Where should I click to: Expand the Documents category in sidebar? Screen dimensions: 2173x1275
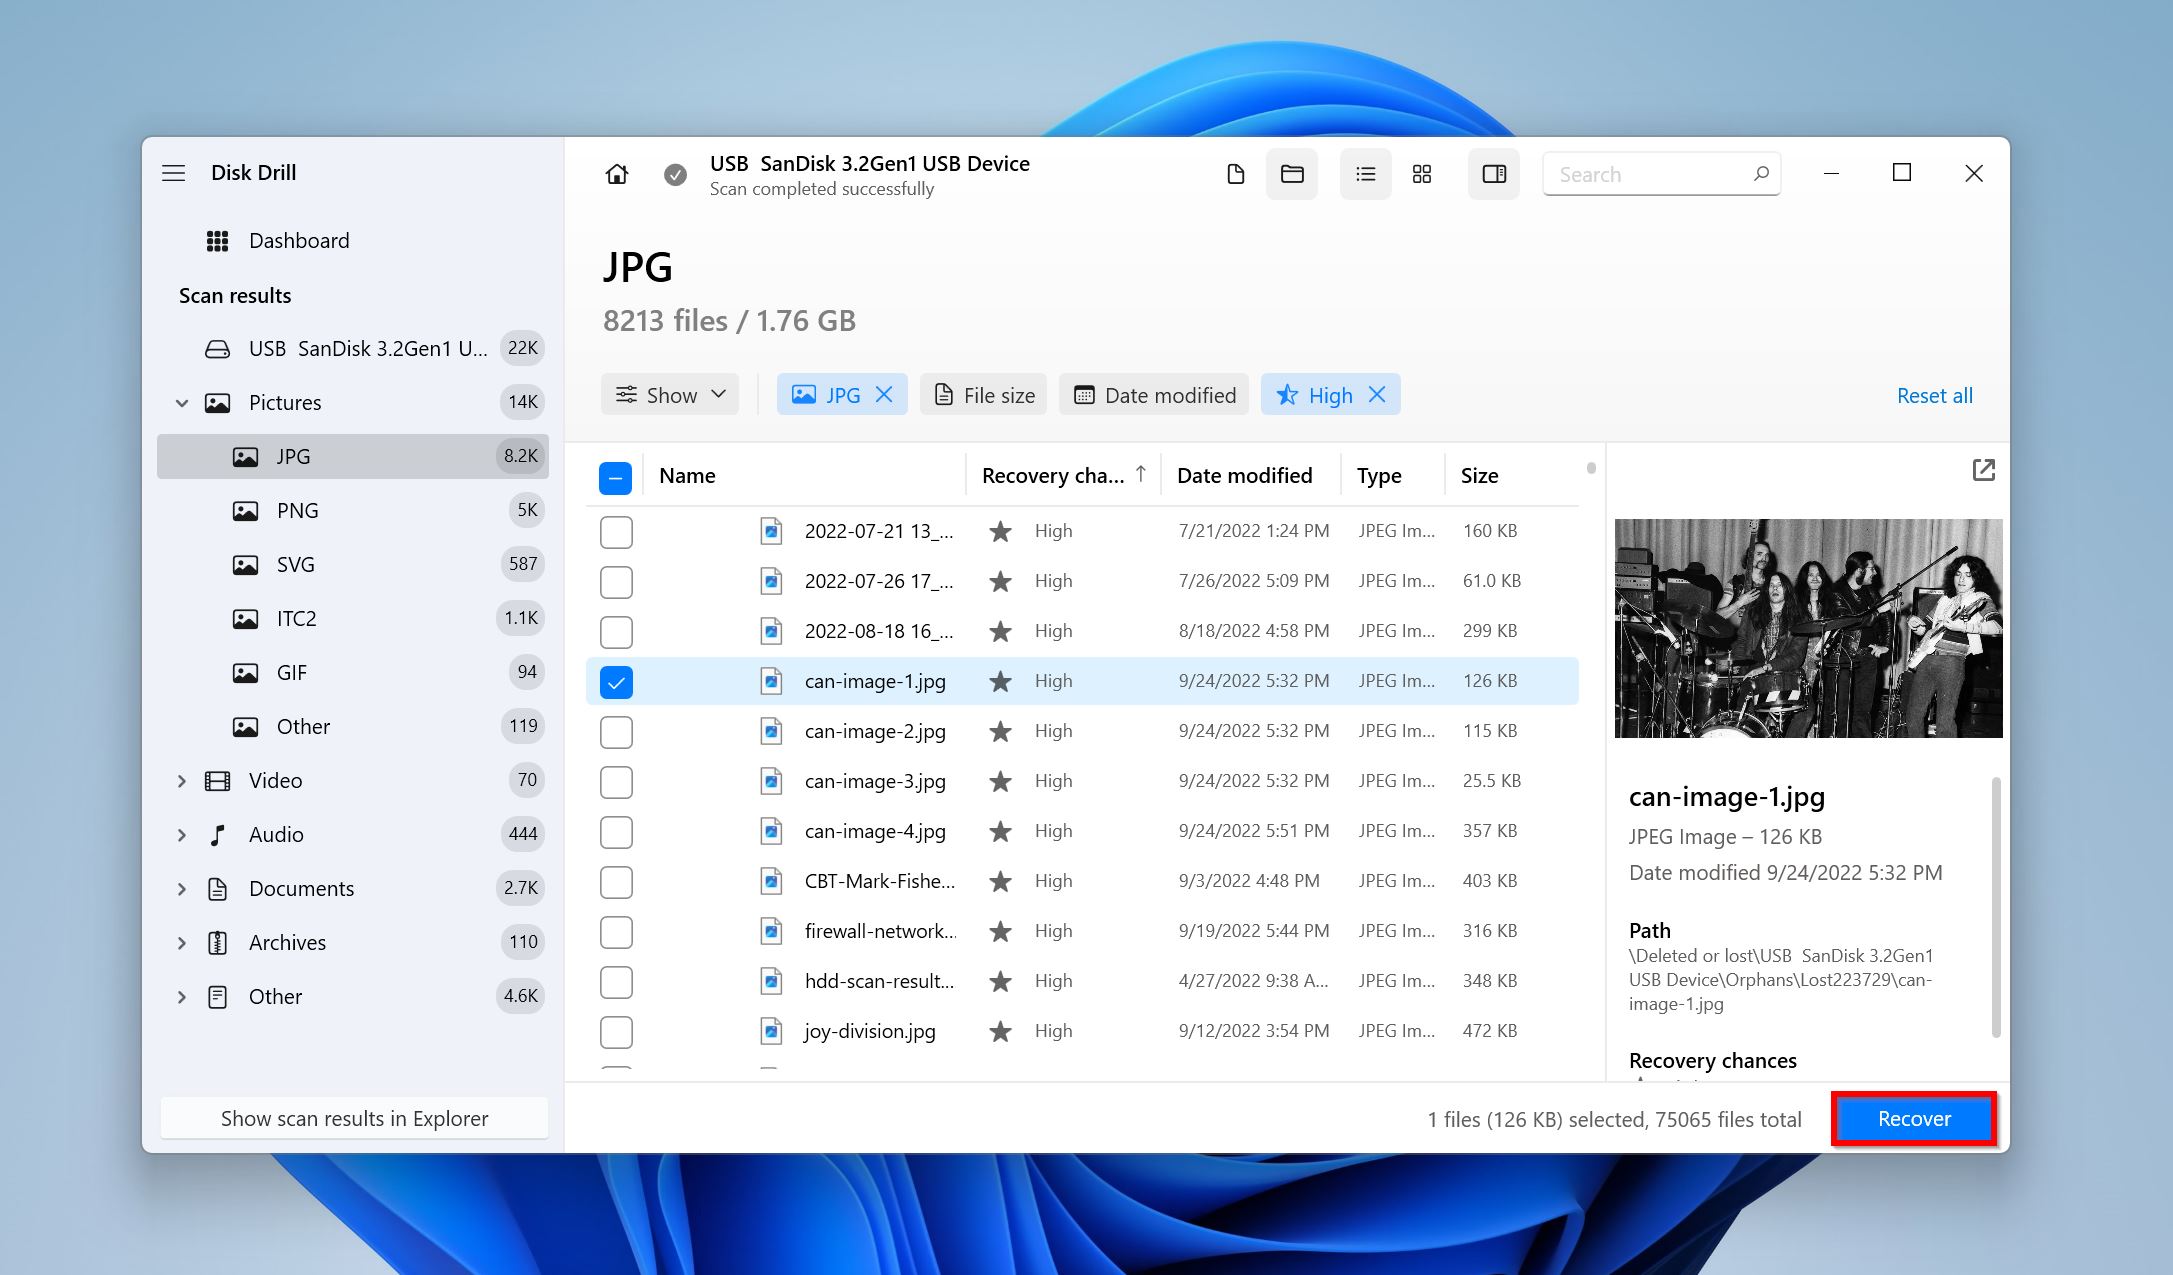[184, 888]
